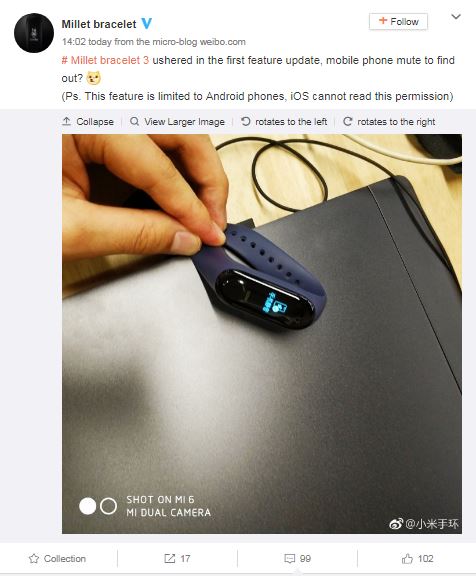
Task: Click the doge emoji in post
Action: tap(93, 78)
